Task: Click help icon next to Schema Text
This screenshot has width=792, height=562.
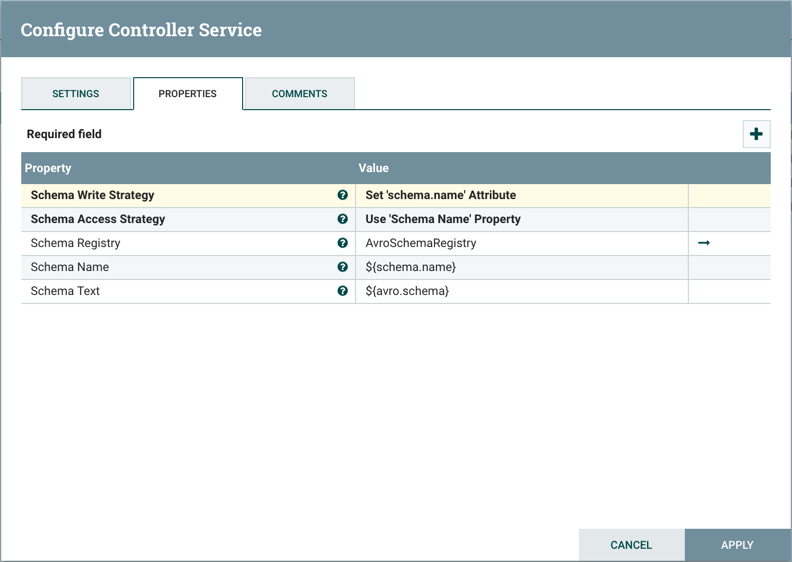Action: coord(342,291)
